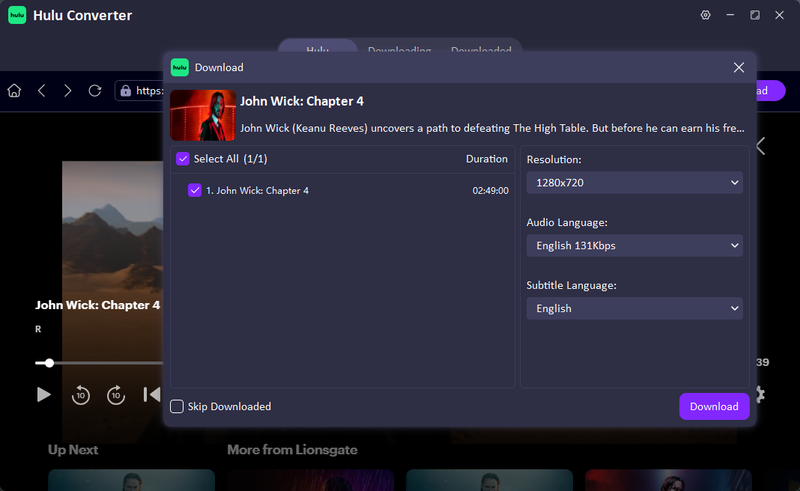Skip forward 10 seconds button

tap(116, 395)
